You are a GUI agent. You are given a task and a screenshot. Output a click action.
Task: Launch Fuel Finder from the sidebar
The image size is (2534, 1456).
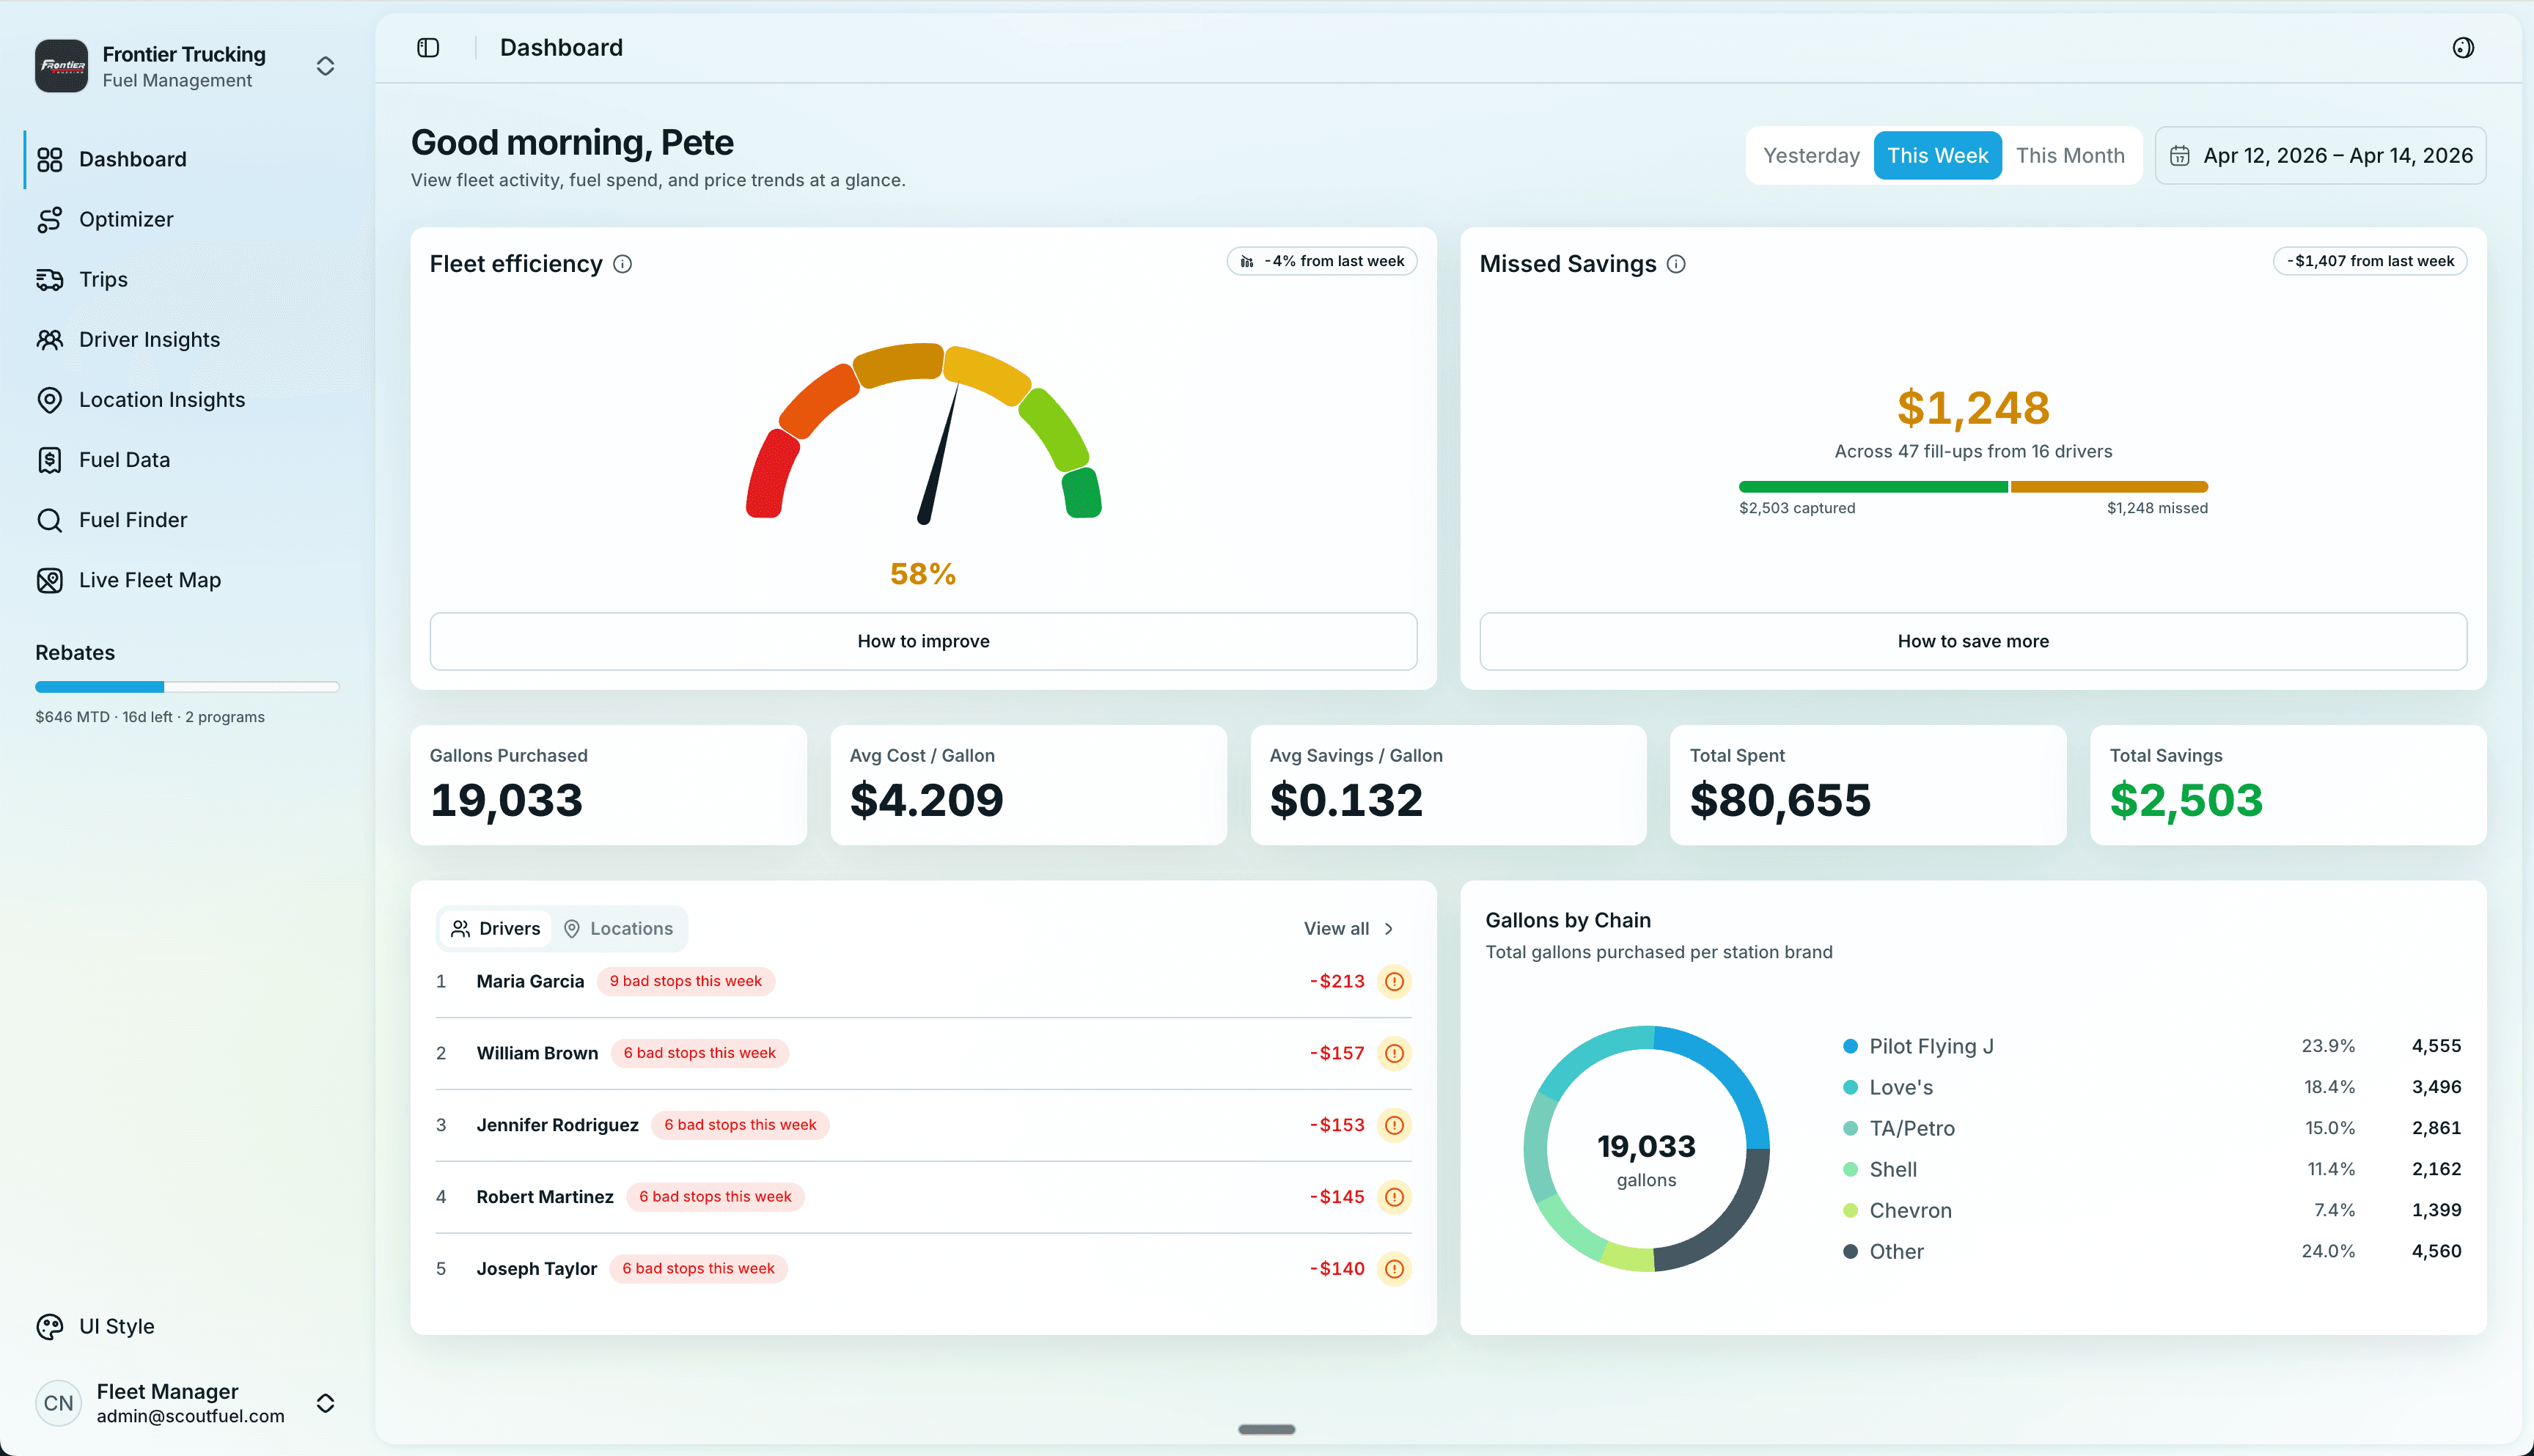(133, 519)
